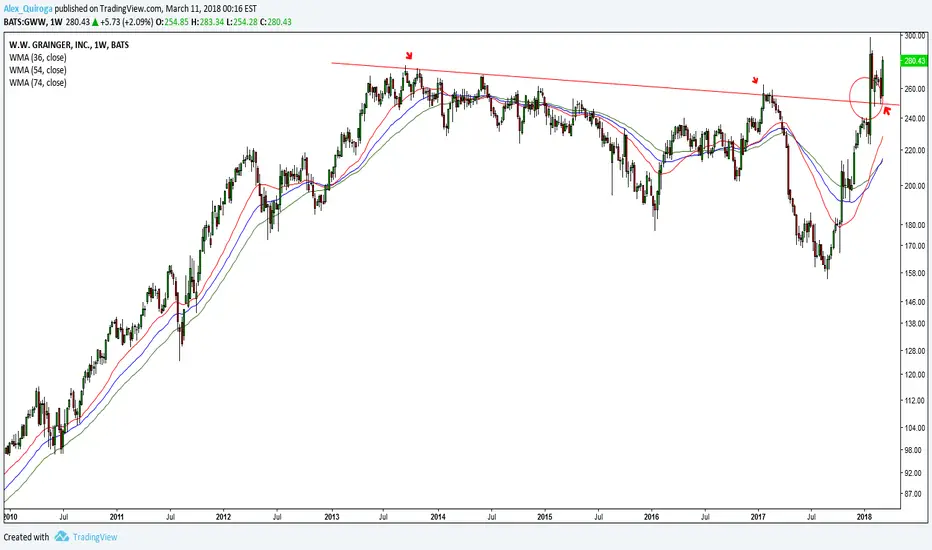The height and width of the screenshot is (550, 932).
Task: Click the 220.00 price axis label
Action: 915,151
